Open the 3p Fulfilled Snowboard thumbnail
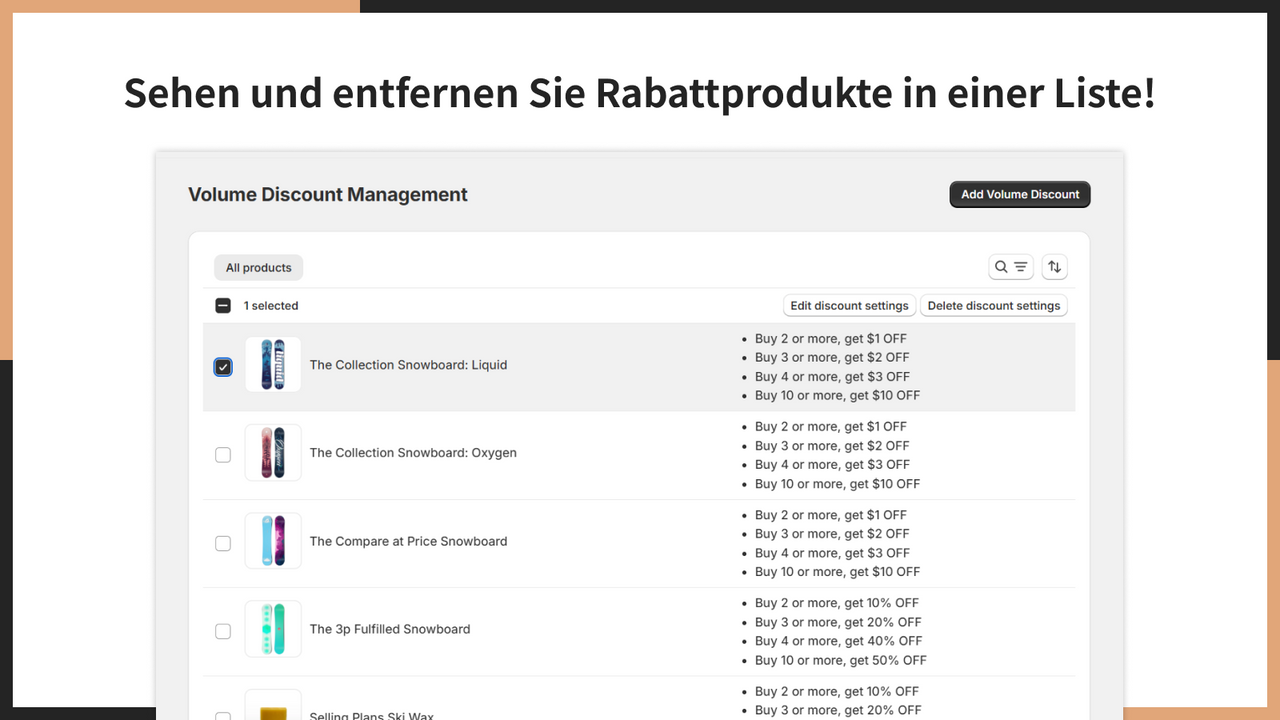This screenshot has width=1280, height=720. (x=273, y=629)
